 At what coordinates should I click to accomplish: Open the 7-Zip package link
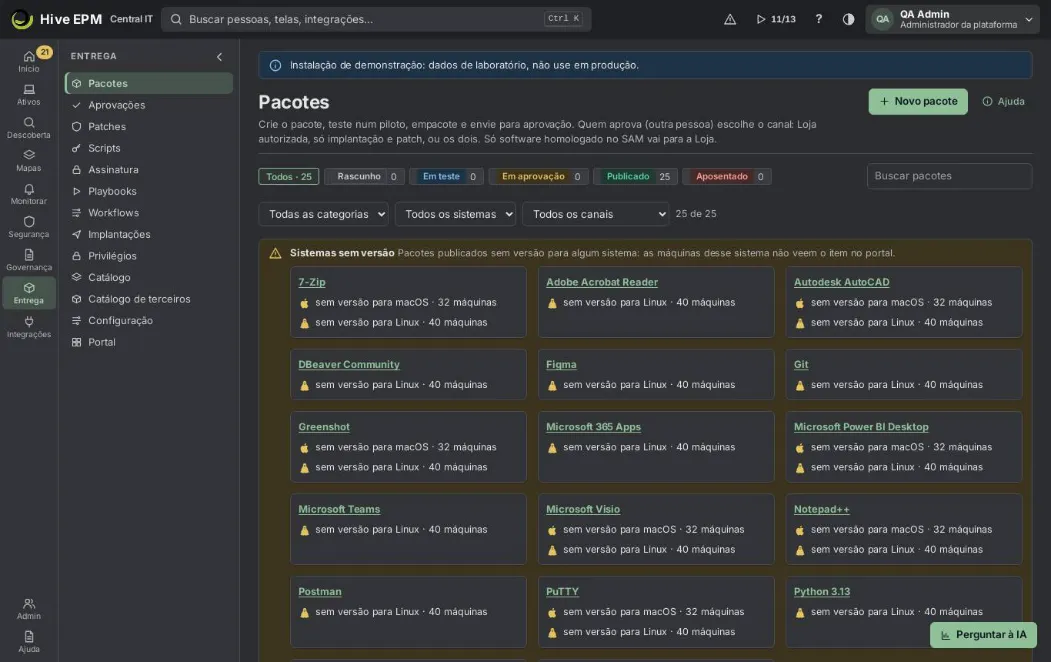(x=312, y=282)
